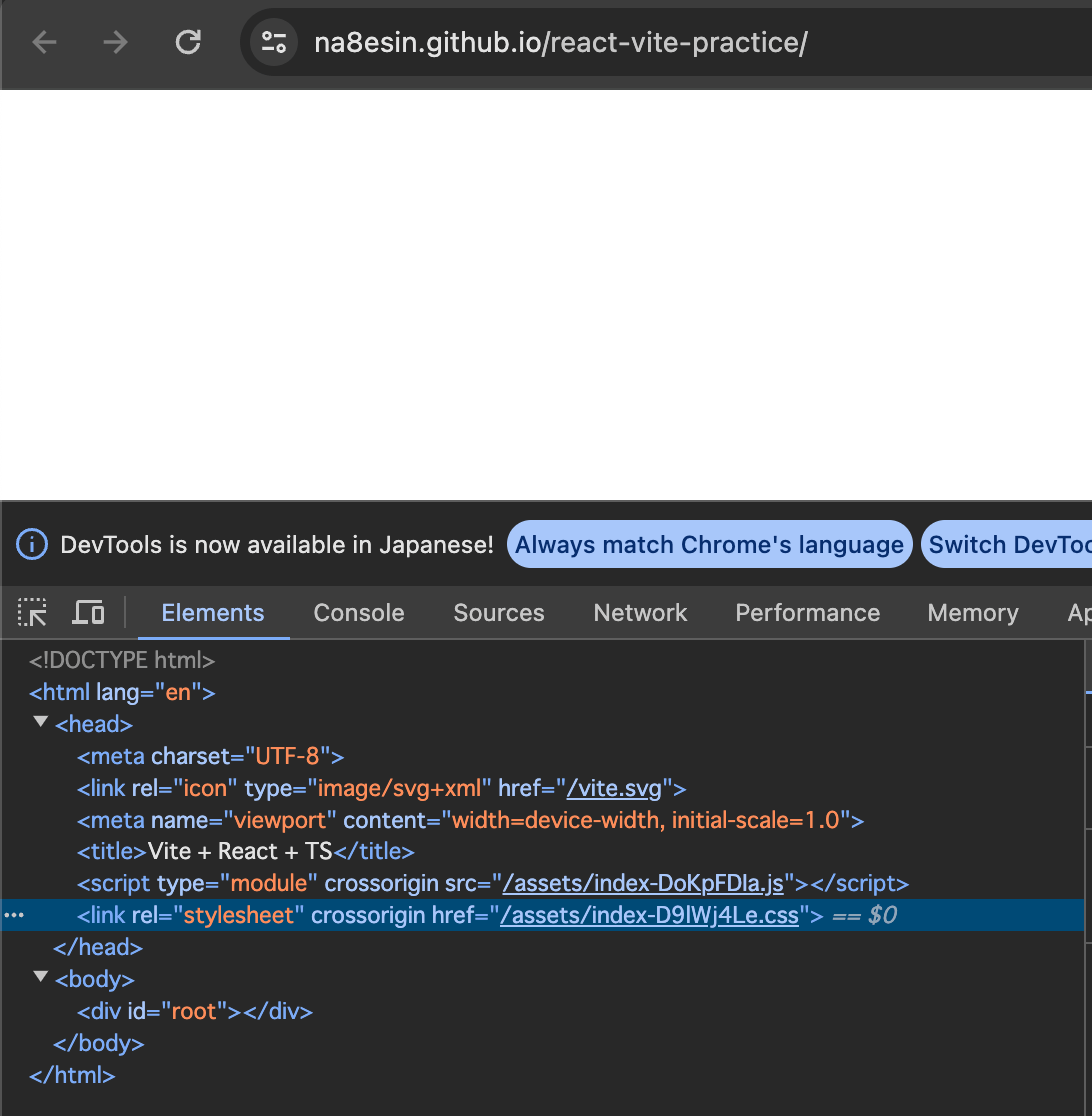
Task: Click the Switch DevTools button
Action: [1007, 544]
